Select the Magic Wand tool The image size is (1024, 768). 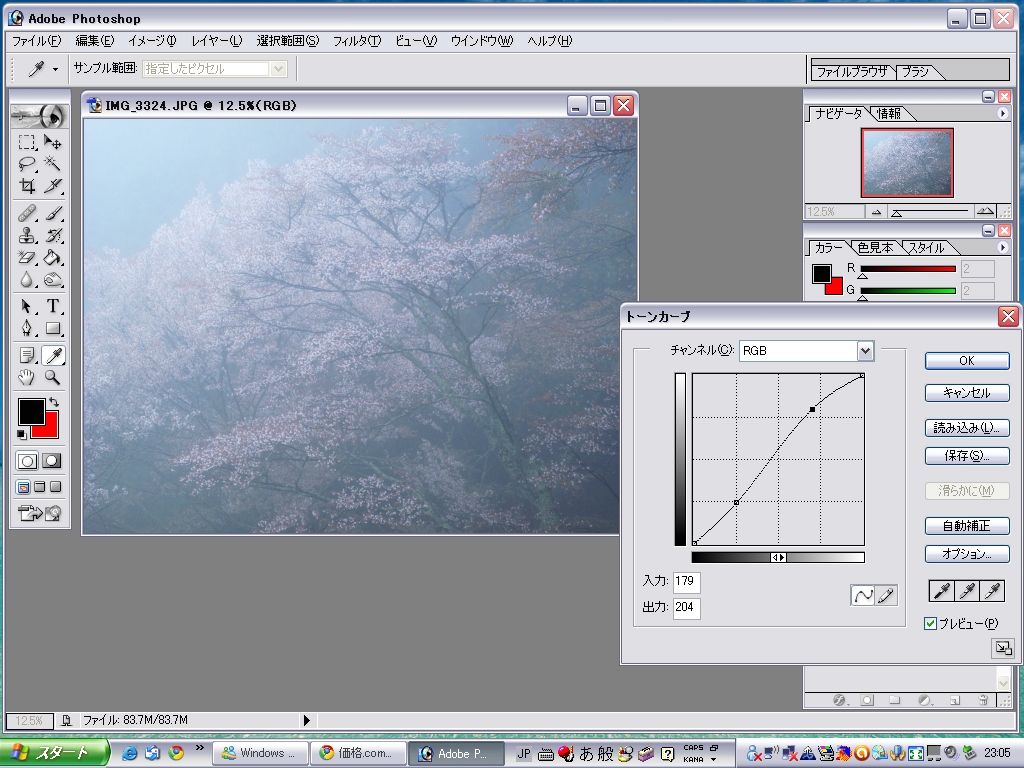coord(52,163)
